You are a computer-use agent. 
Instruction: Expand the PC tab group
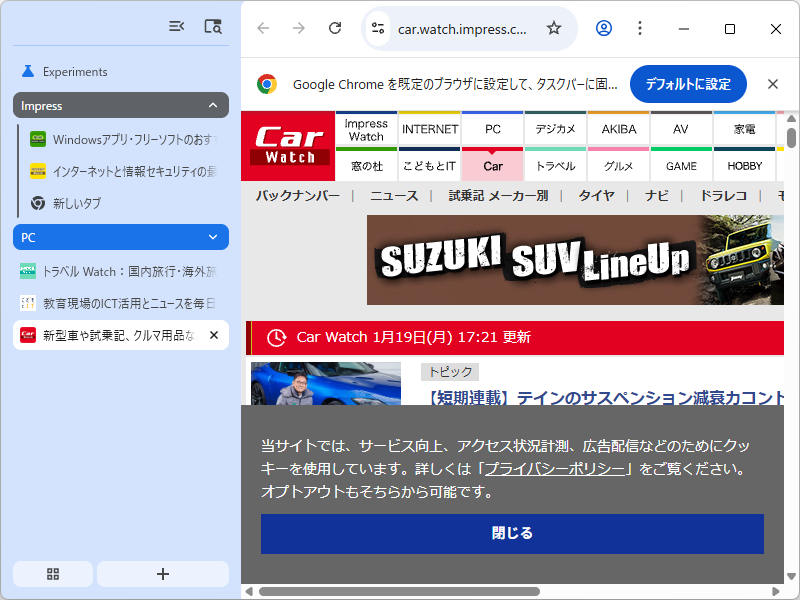pos(213,237)
